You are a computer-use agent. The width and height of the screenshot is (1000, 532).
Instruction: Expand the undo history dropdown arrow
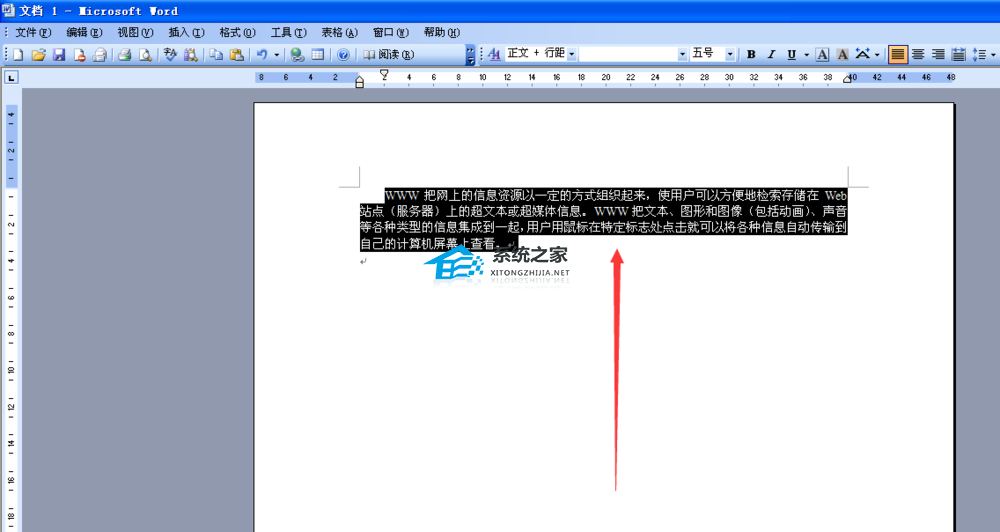click(x=276, y=55)
